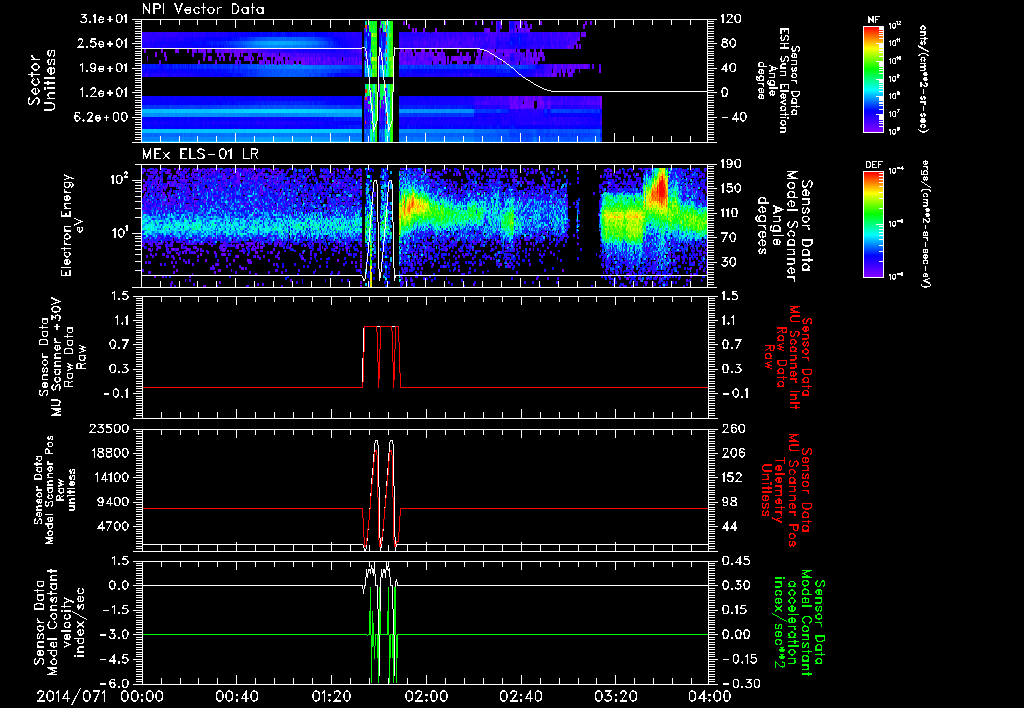The image size is (1024, 708).
Task: Click the 'DEF' label above the color bar
Action: (x=874, y=165)
